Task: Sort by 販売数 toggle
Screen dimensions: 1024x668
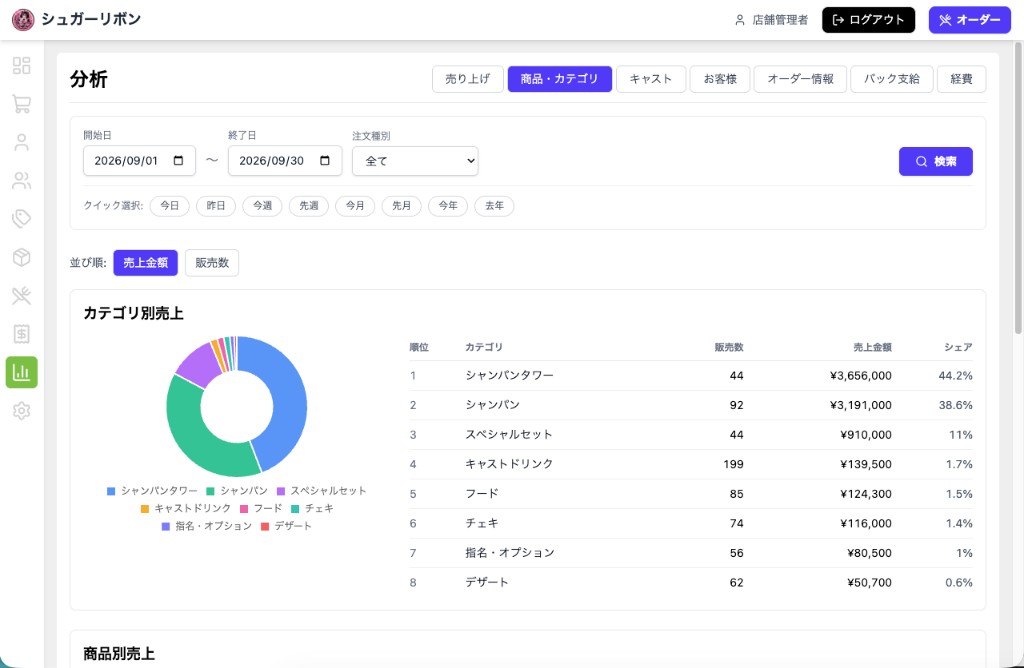Action: click(x=212, y=262)
